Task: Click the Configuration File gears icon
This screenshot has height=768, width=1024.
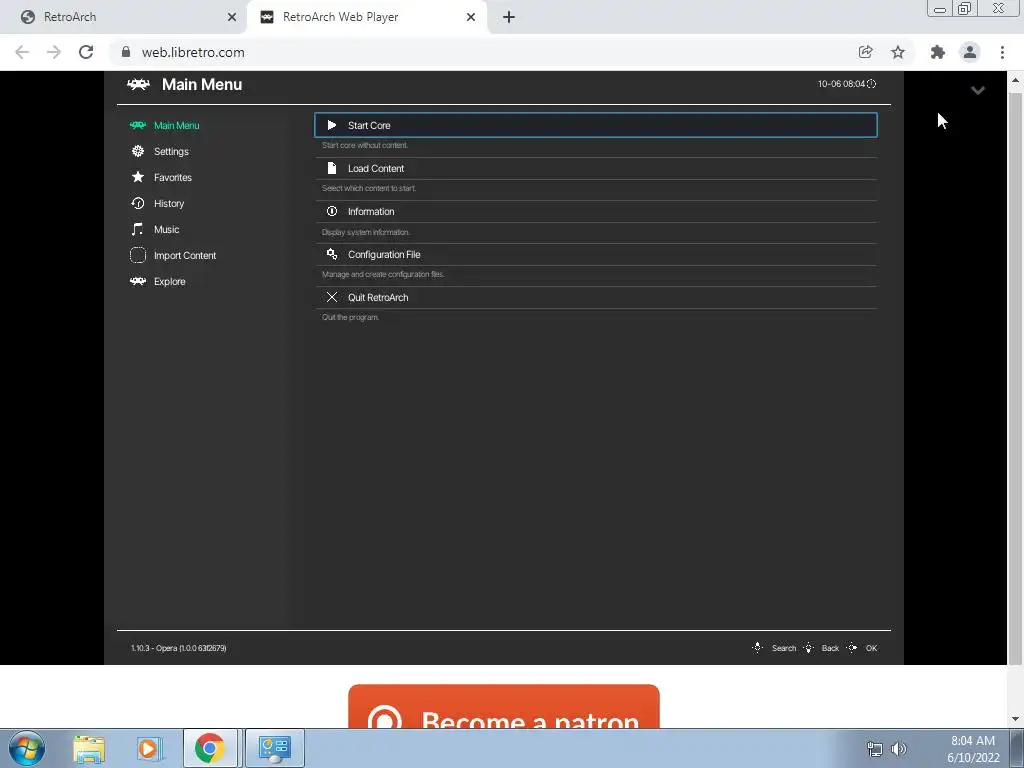Action: 332,254
